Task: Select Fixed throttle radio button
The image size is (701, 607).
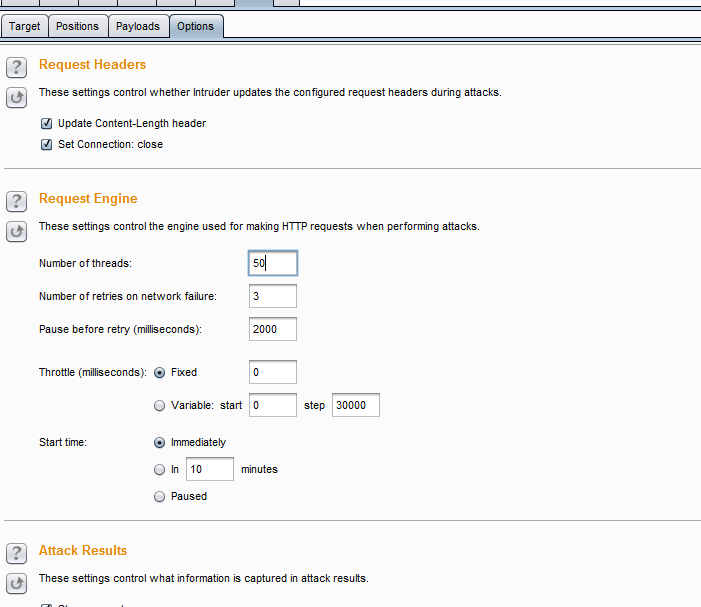Action: [x=159, y=372]
